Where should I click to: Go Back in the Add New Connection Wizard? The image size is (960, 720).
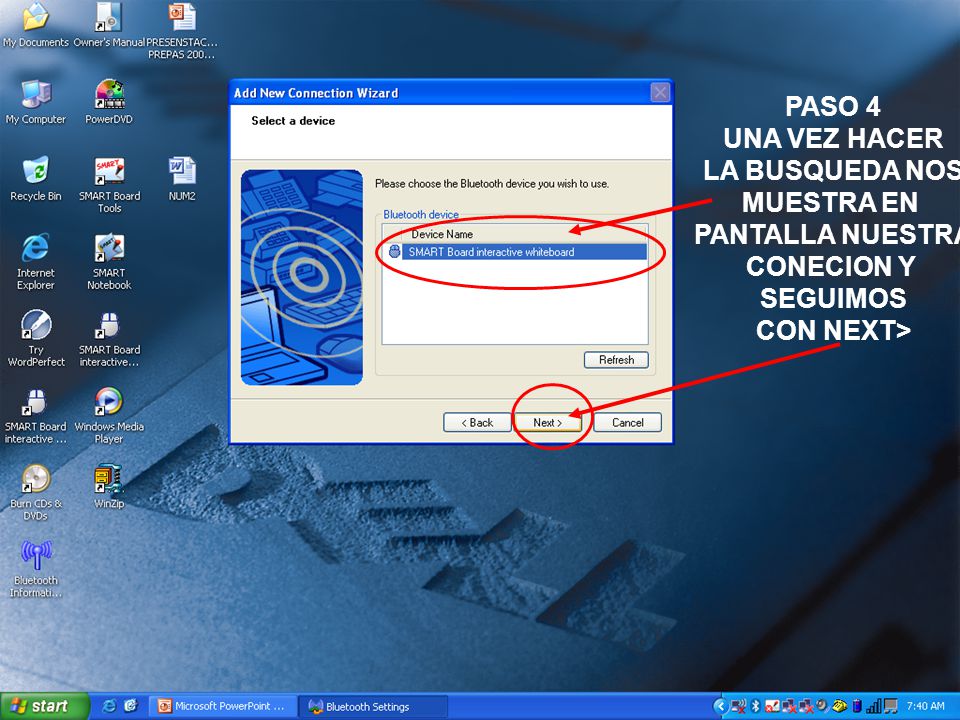click(x=477, y=422)
